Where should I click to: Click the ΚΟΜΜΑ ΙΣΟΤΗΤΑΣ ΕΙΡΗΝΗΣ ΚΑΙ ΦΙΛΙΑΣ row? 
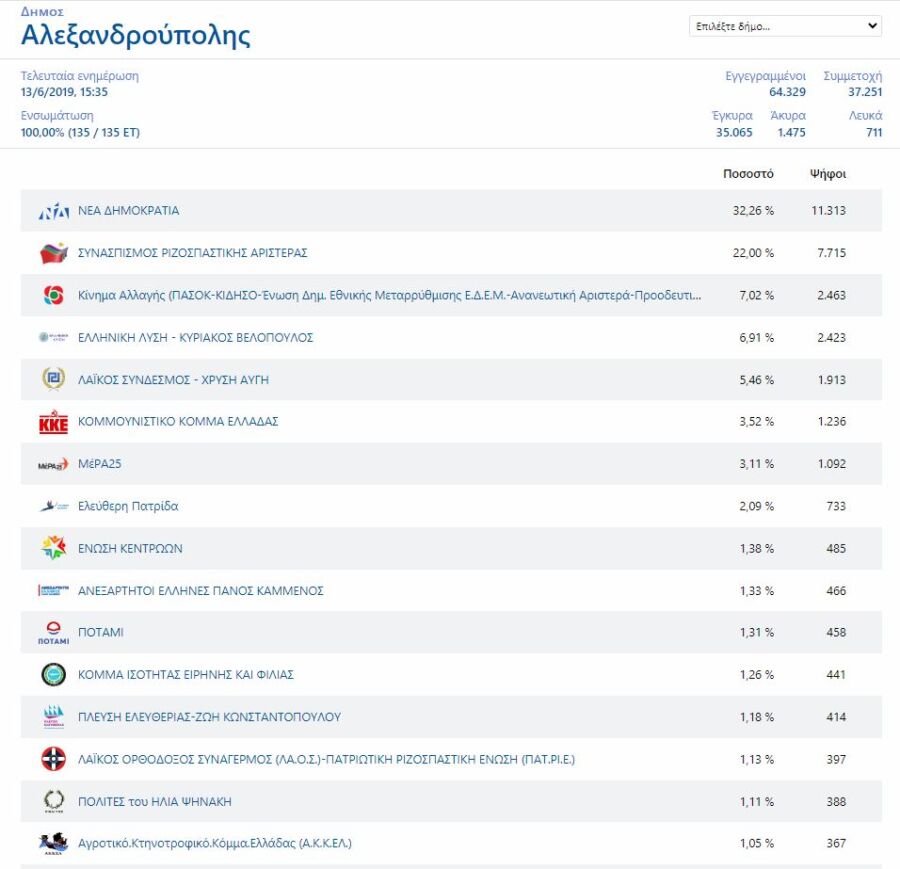451,674
